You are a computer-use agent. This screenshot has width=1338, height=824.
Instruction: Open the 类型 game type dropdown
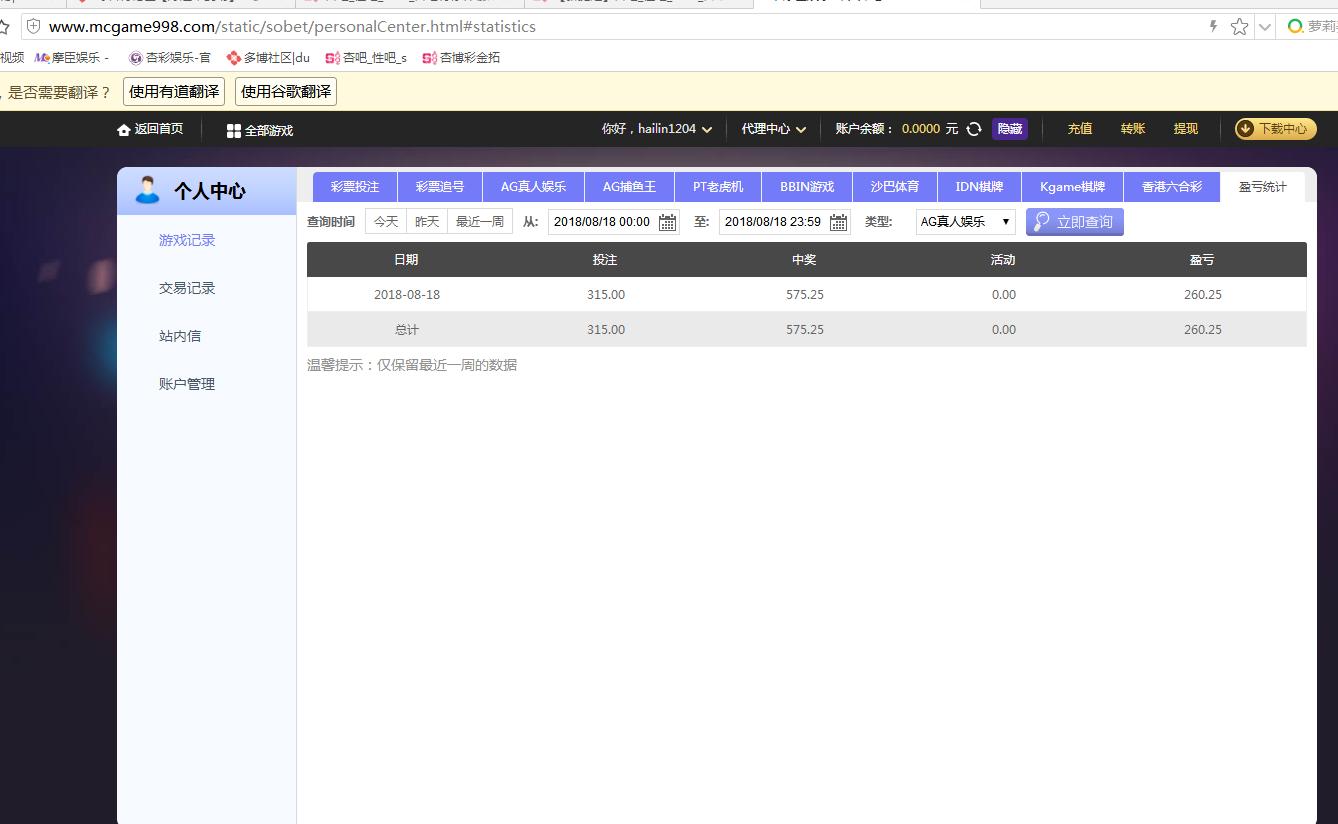(x=963, y=221)
